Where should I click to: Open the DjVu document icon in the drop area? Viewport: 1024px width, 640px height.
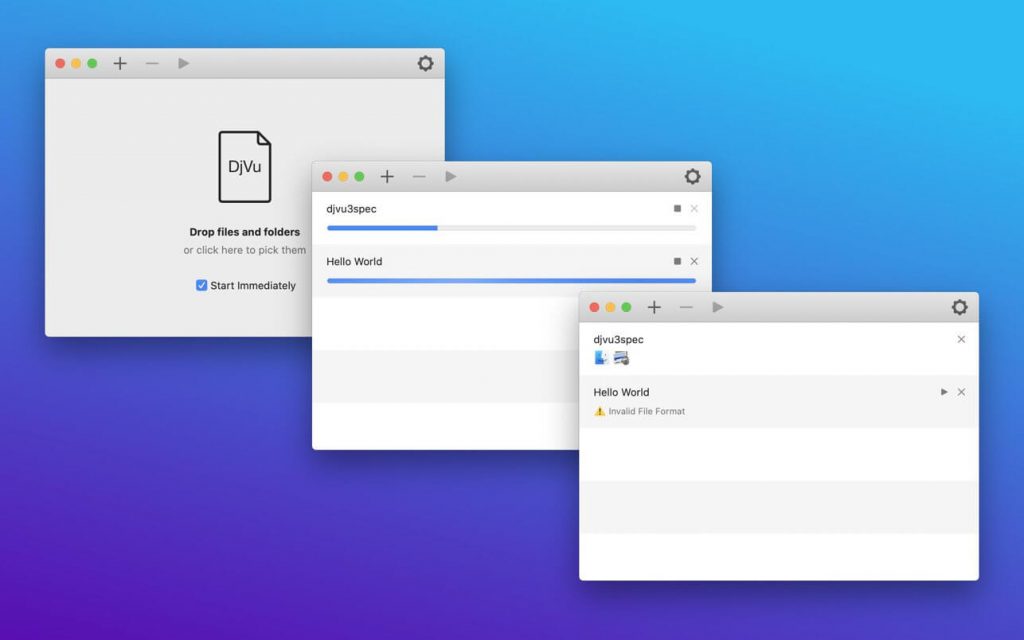(x=245, y=166)
